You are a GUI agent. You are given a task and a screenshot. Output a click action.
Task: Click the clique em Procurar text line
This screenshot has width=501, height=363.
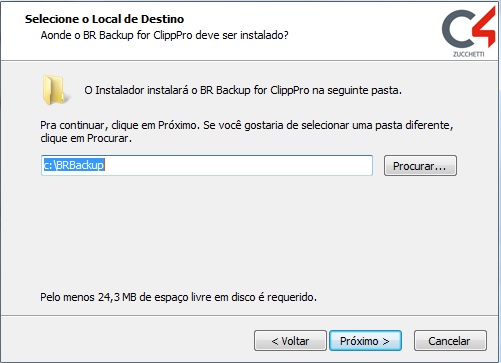pyautogui.click(x=86, y=138)
